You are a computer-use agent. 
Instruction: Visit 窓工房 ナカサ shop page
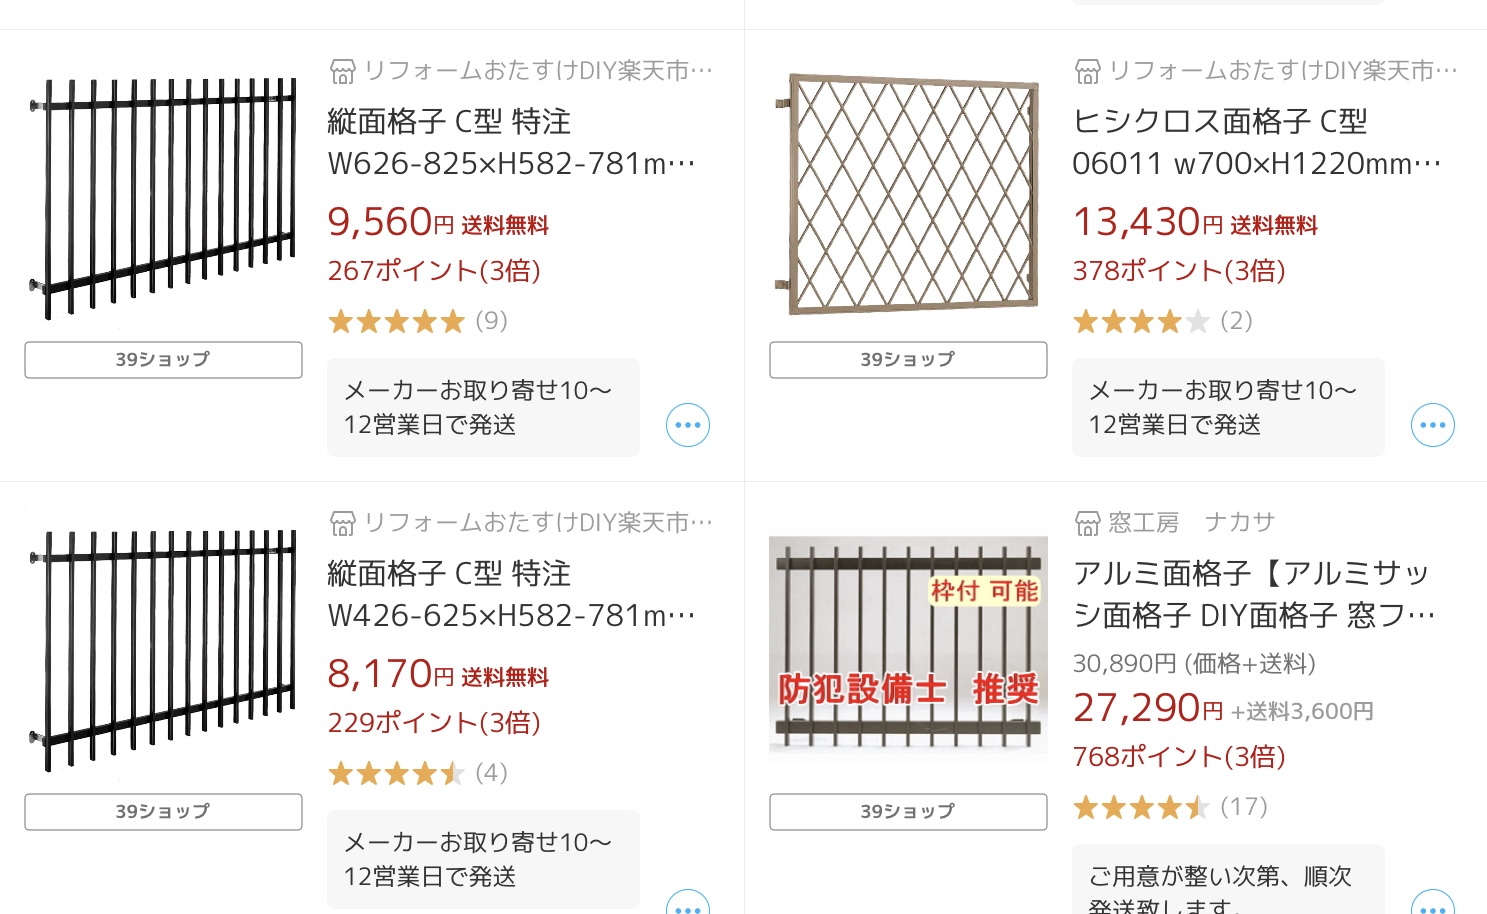[x=1192, y=523]
